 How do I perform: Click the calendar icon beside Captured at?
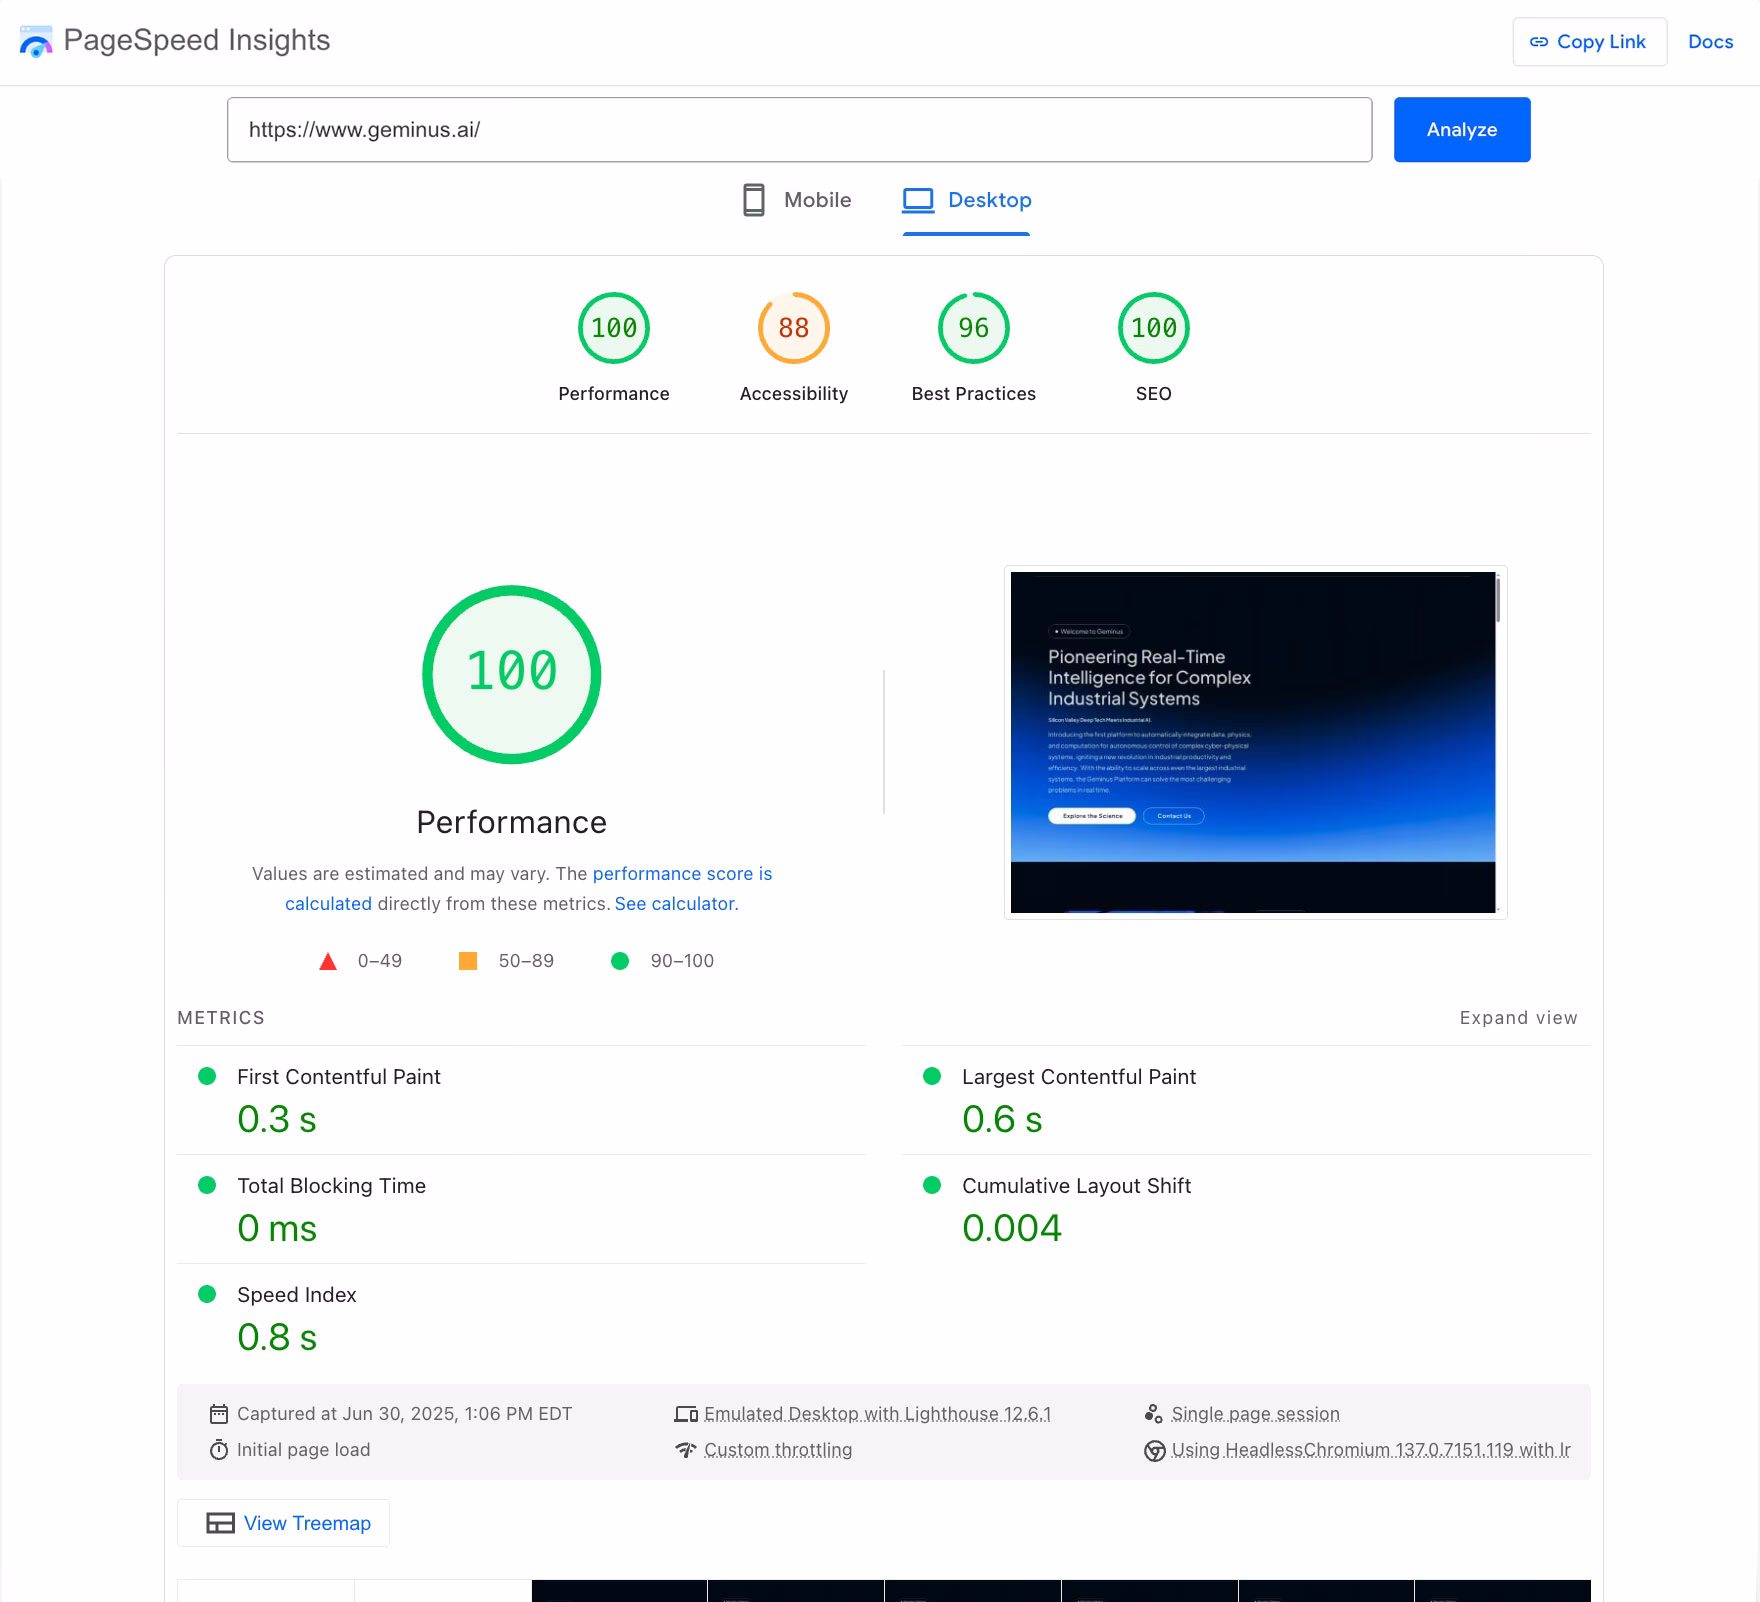pos(219,1414)
